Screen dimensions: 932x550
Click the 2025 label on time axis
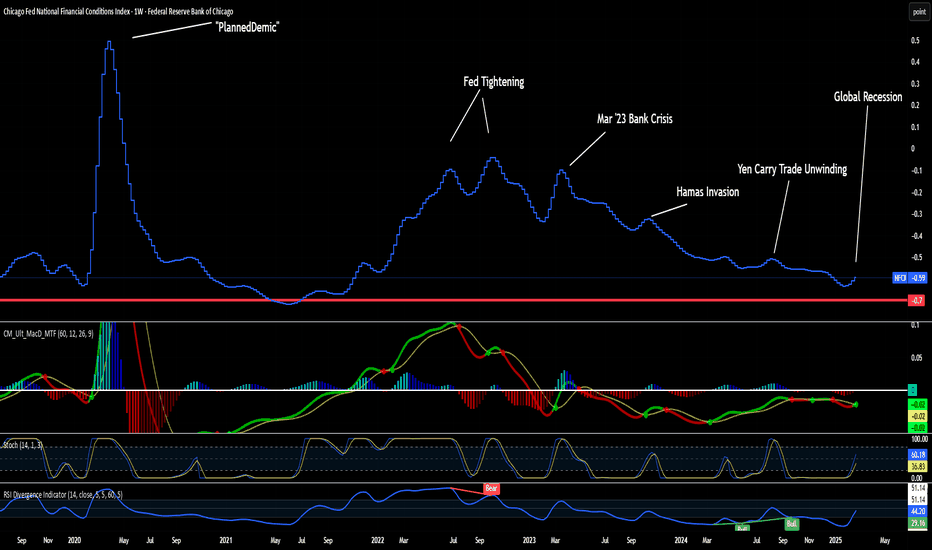point(836,540)
